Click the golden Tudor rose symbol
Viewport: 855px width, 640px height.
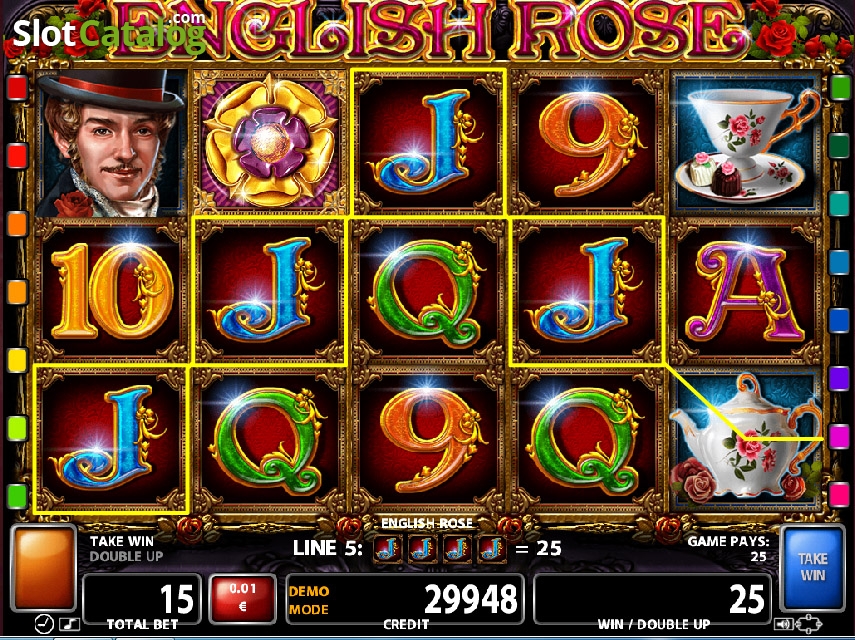pyautogui.click(x=269, y=143)
